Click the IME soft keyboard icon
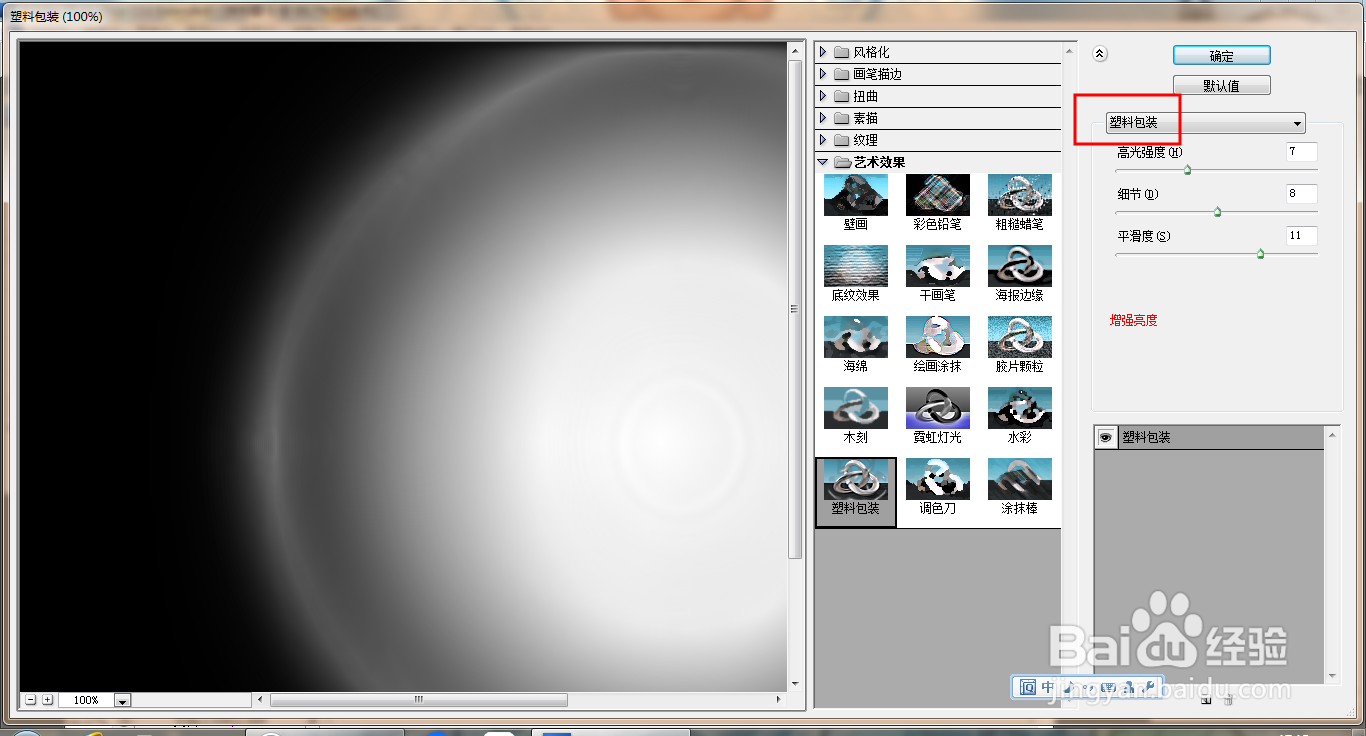 (x=1108, y=688)
